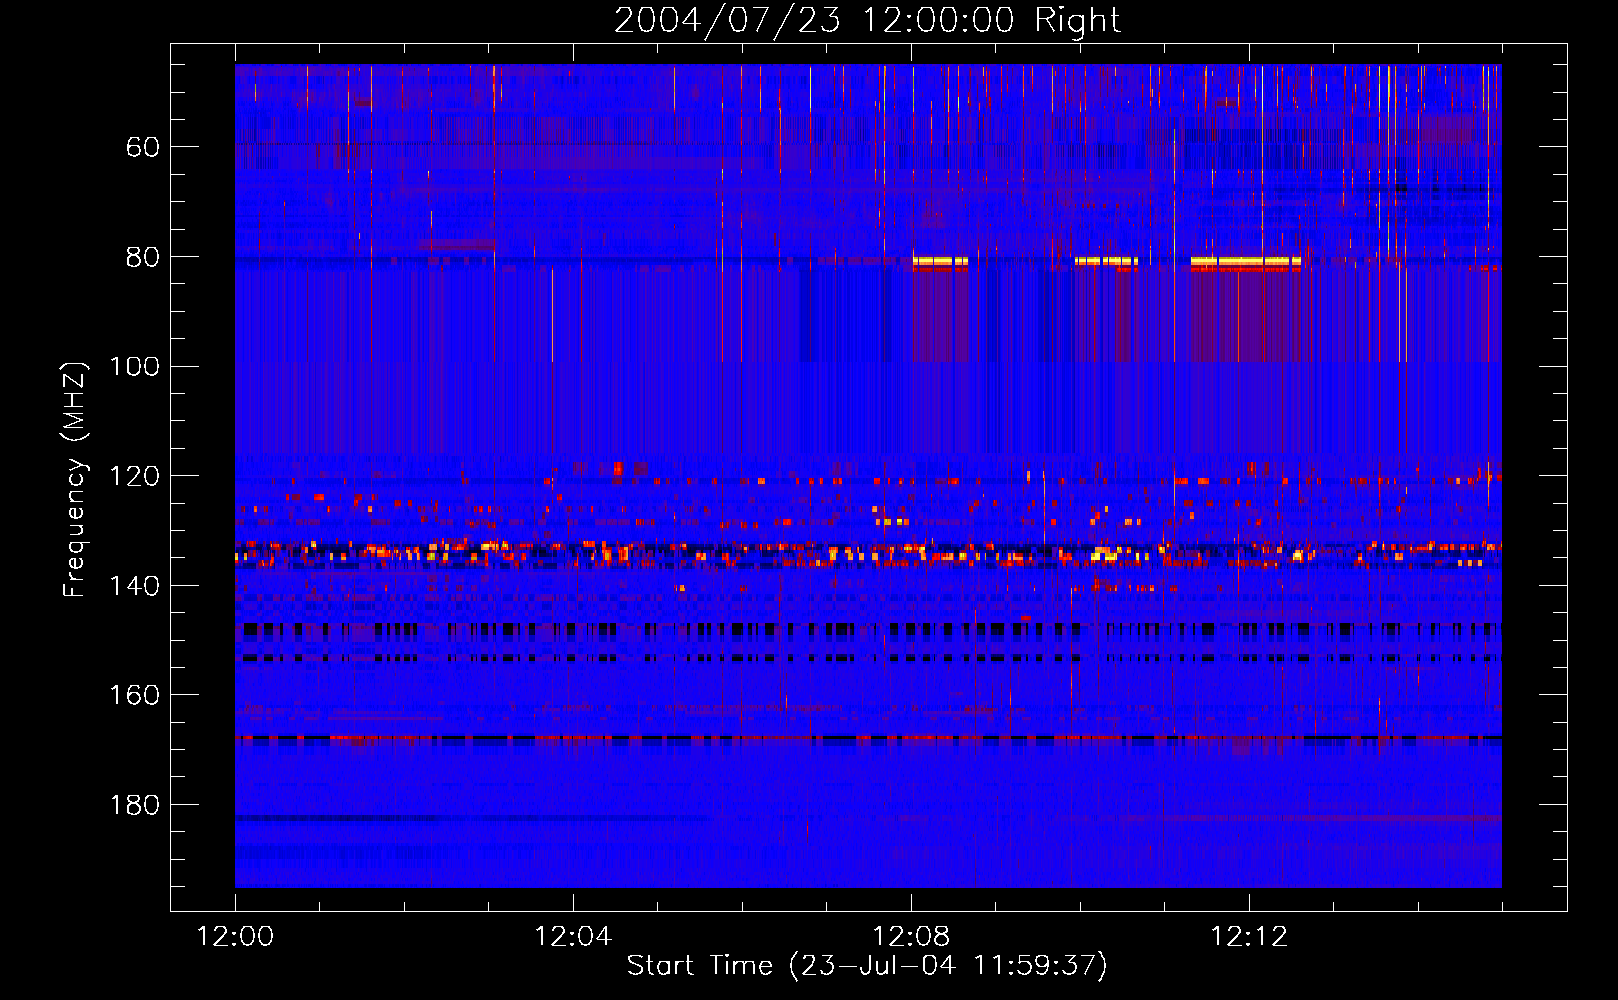
Task: Click the bright 80 MHz burst near 12:10
Action: pyautogui.click(x=1106, y=262)
